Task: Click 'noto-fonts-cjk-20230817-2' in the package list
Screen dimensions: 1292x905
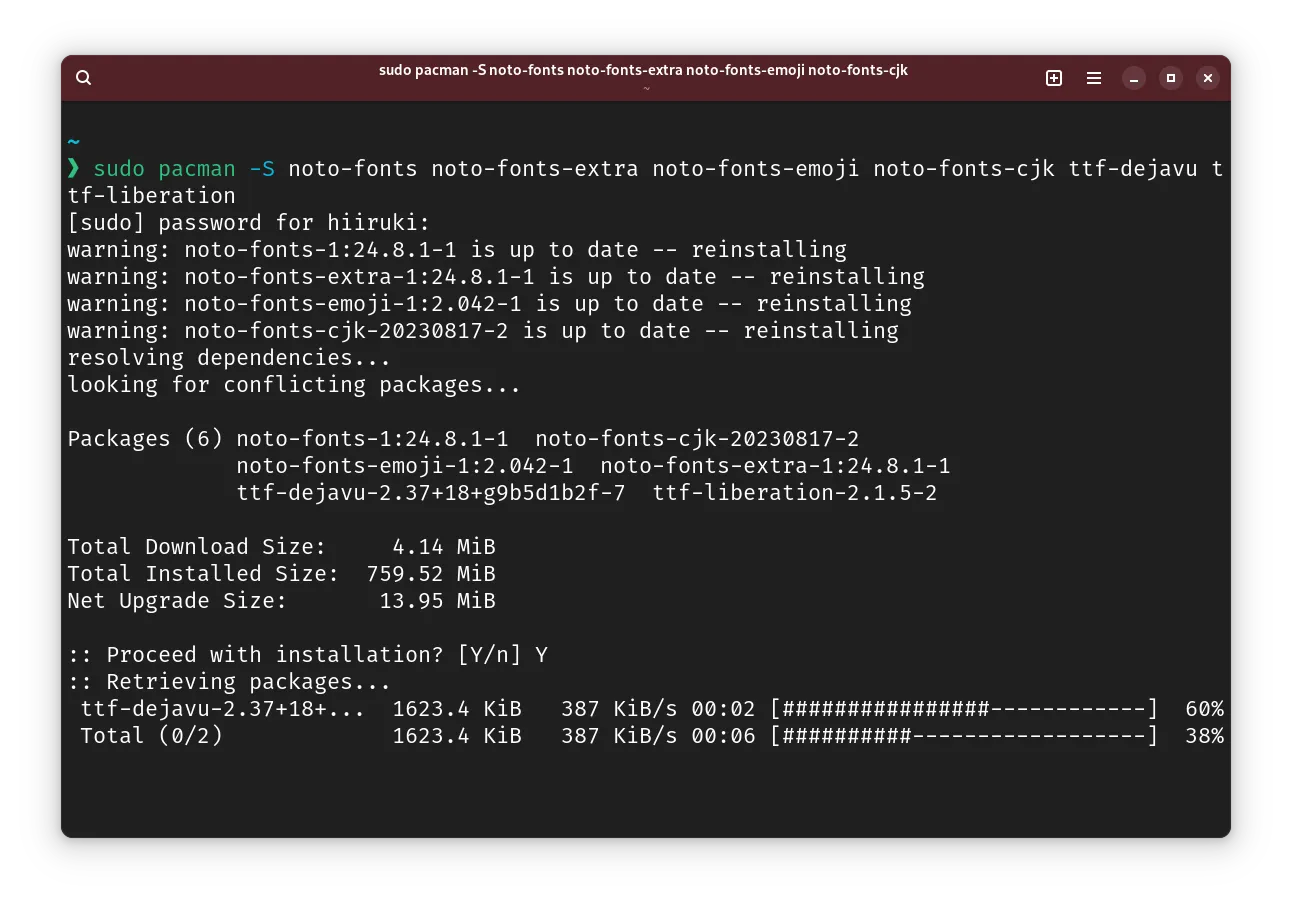Action: tap(697, 438)
